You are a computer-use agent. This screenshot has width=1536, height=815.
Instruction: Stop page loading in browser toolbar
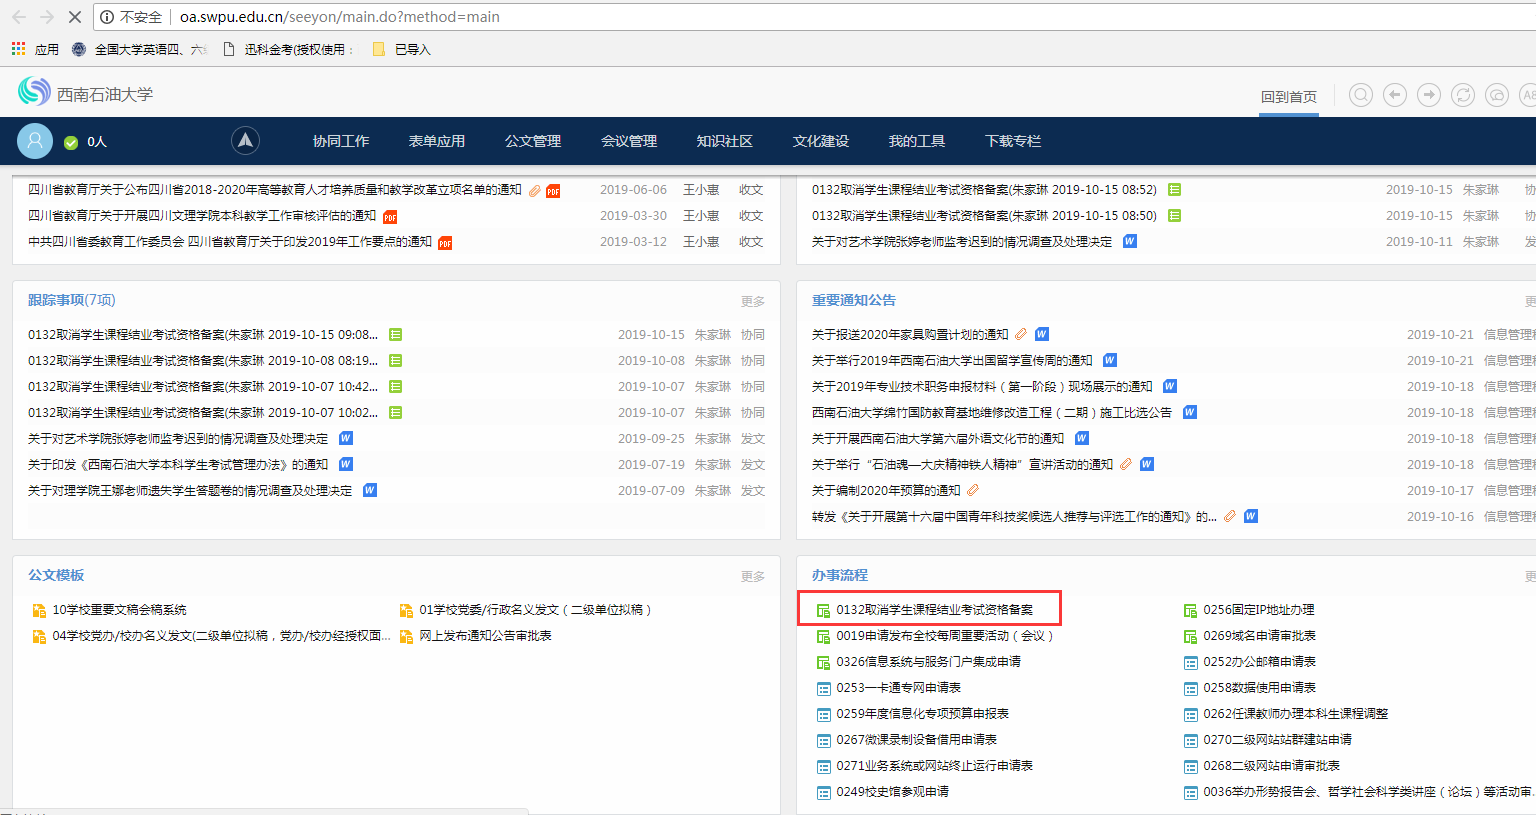click(x=74, y=17)
